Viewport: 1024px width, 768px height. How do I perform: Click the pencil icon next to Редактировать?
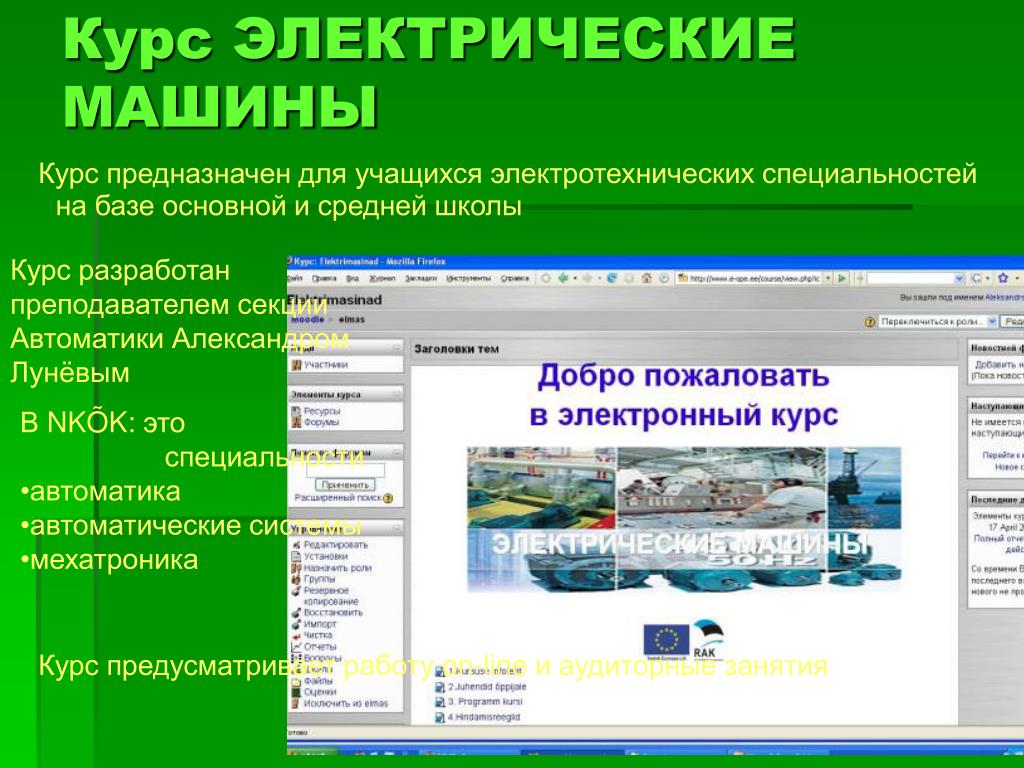point(296,545)
